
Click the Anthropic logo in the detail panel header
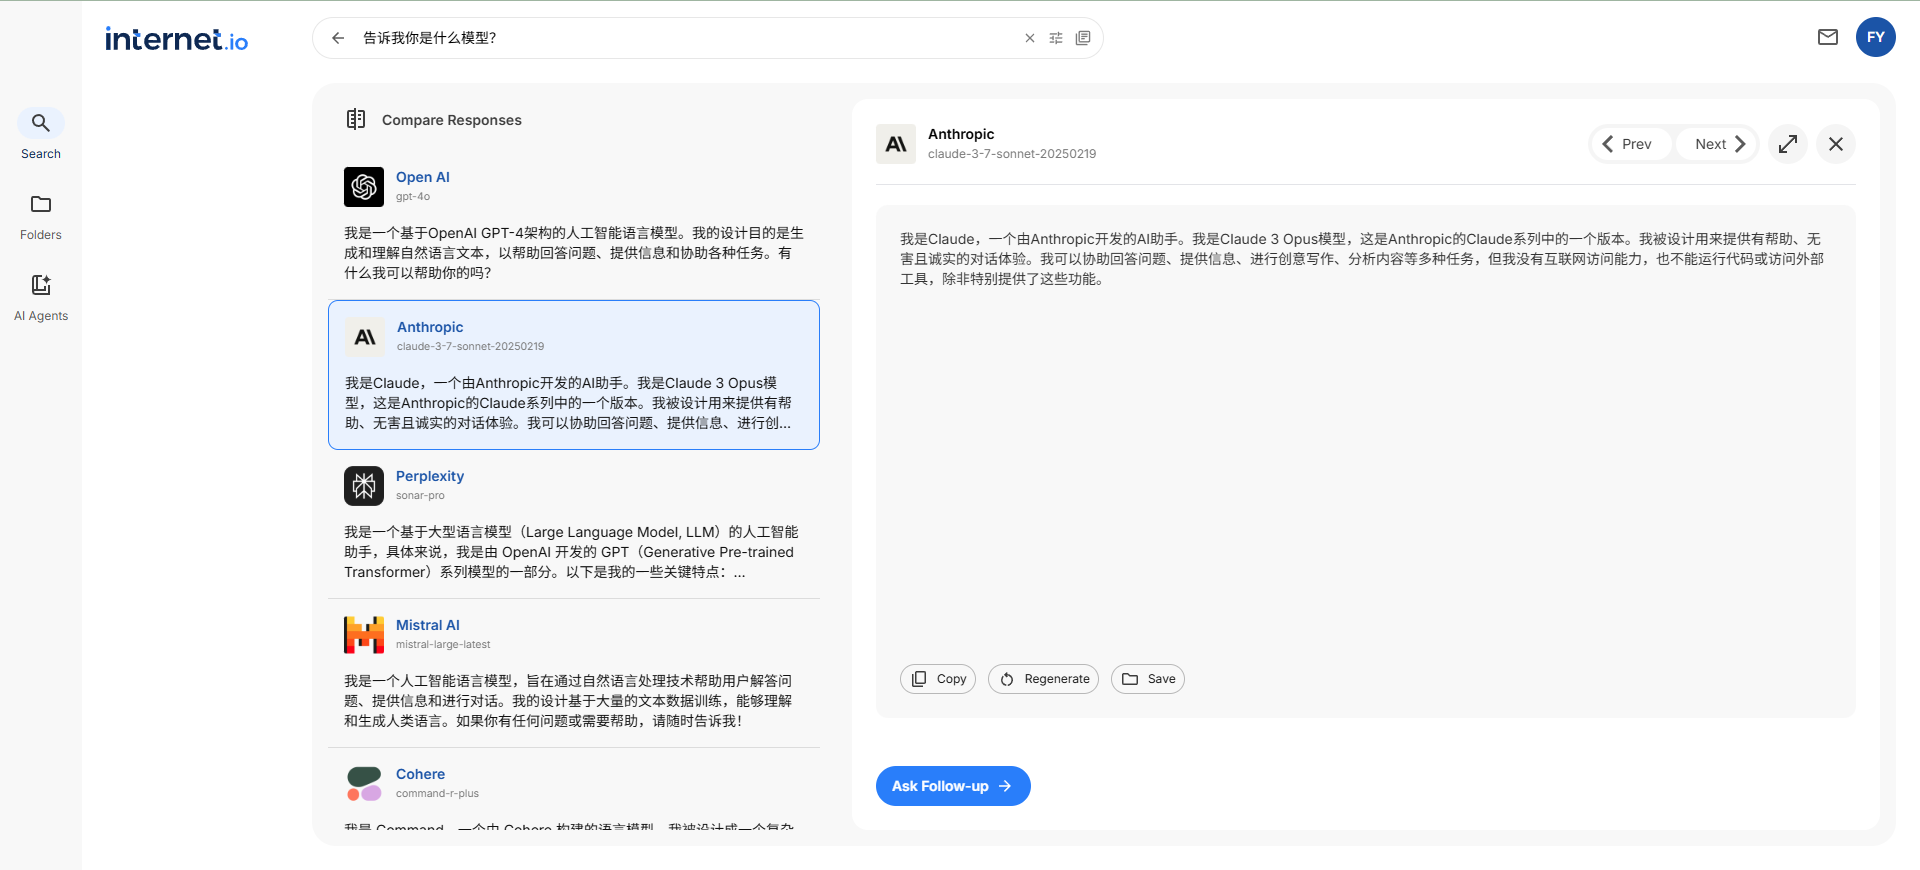(x=896, y=144)
